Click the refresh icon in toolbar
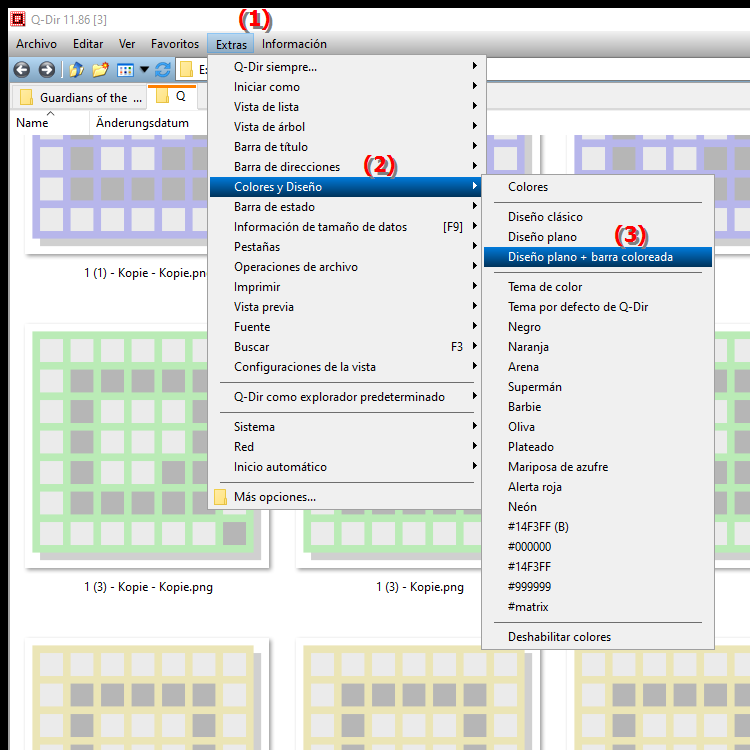Image resolution: width=750 pixels, height=750 pixels. [163, 70]
